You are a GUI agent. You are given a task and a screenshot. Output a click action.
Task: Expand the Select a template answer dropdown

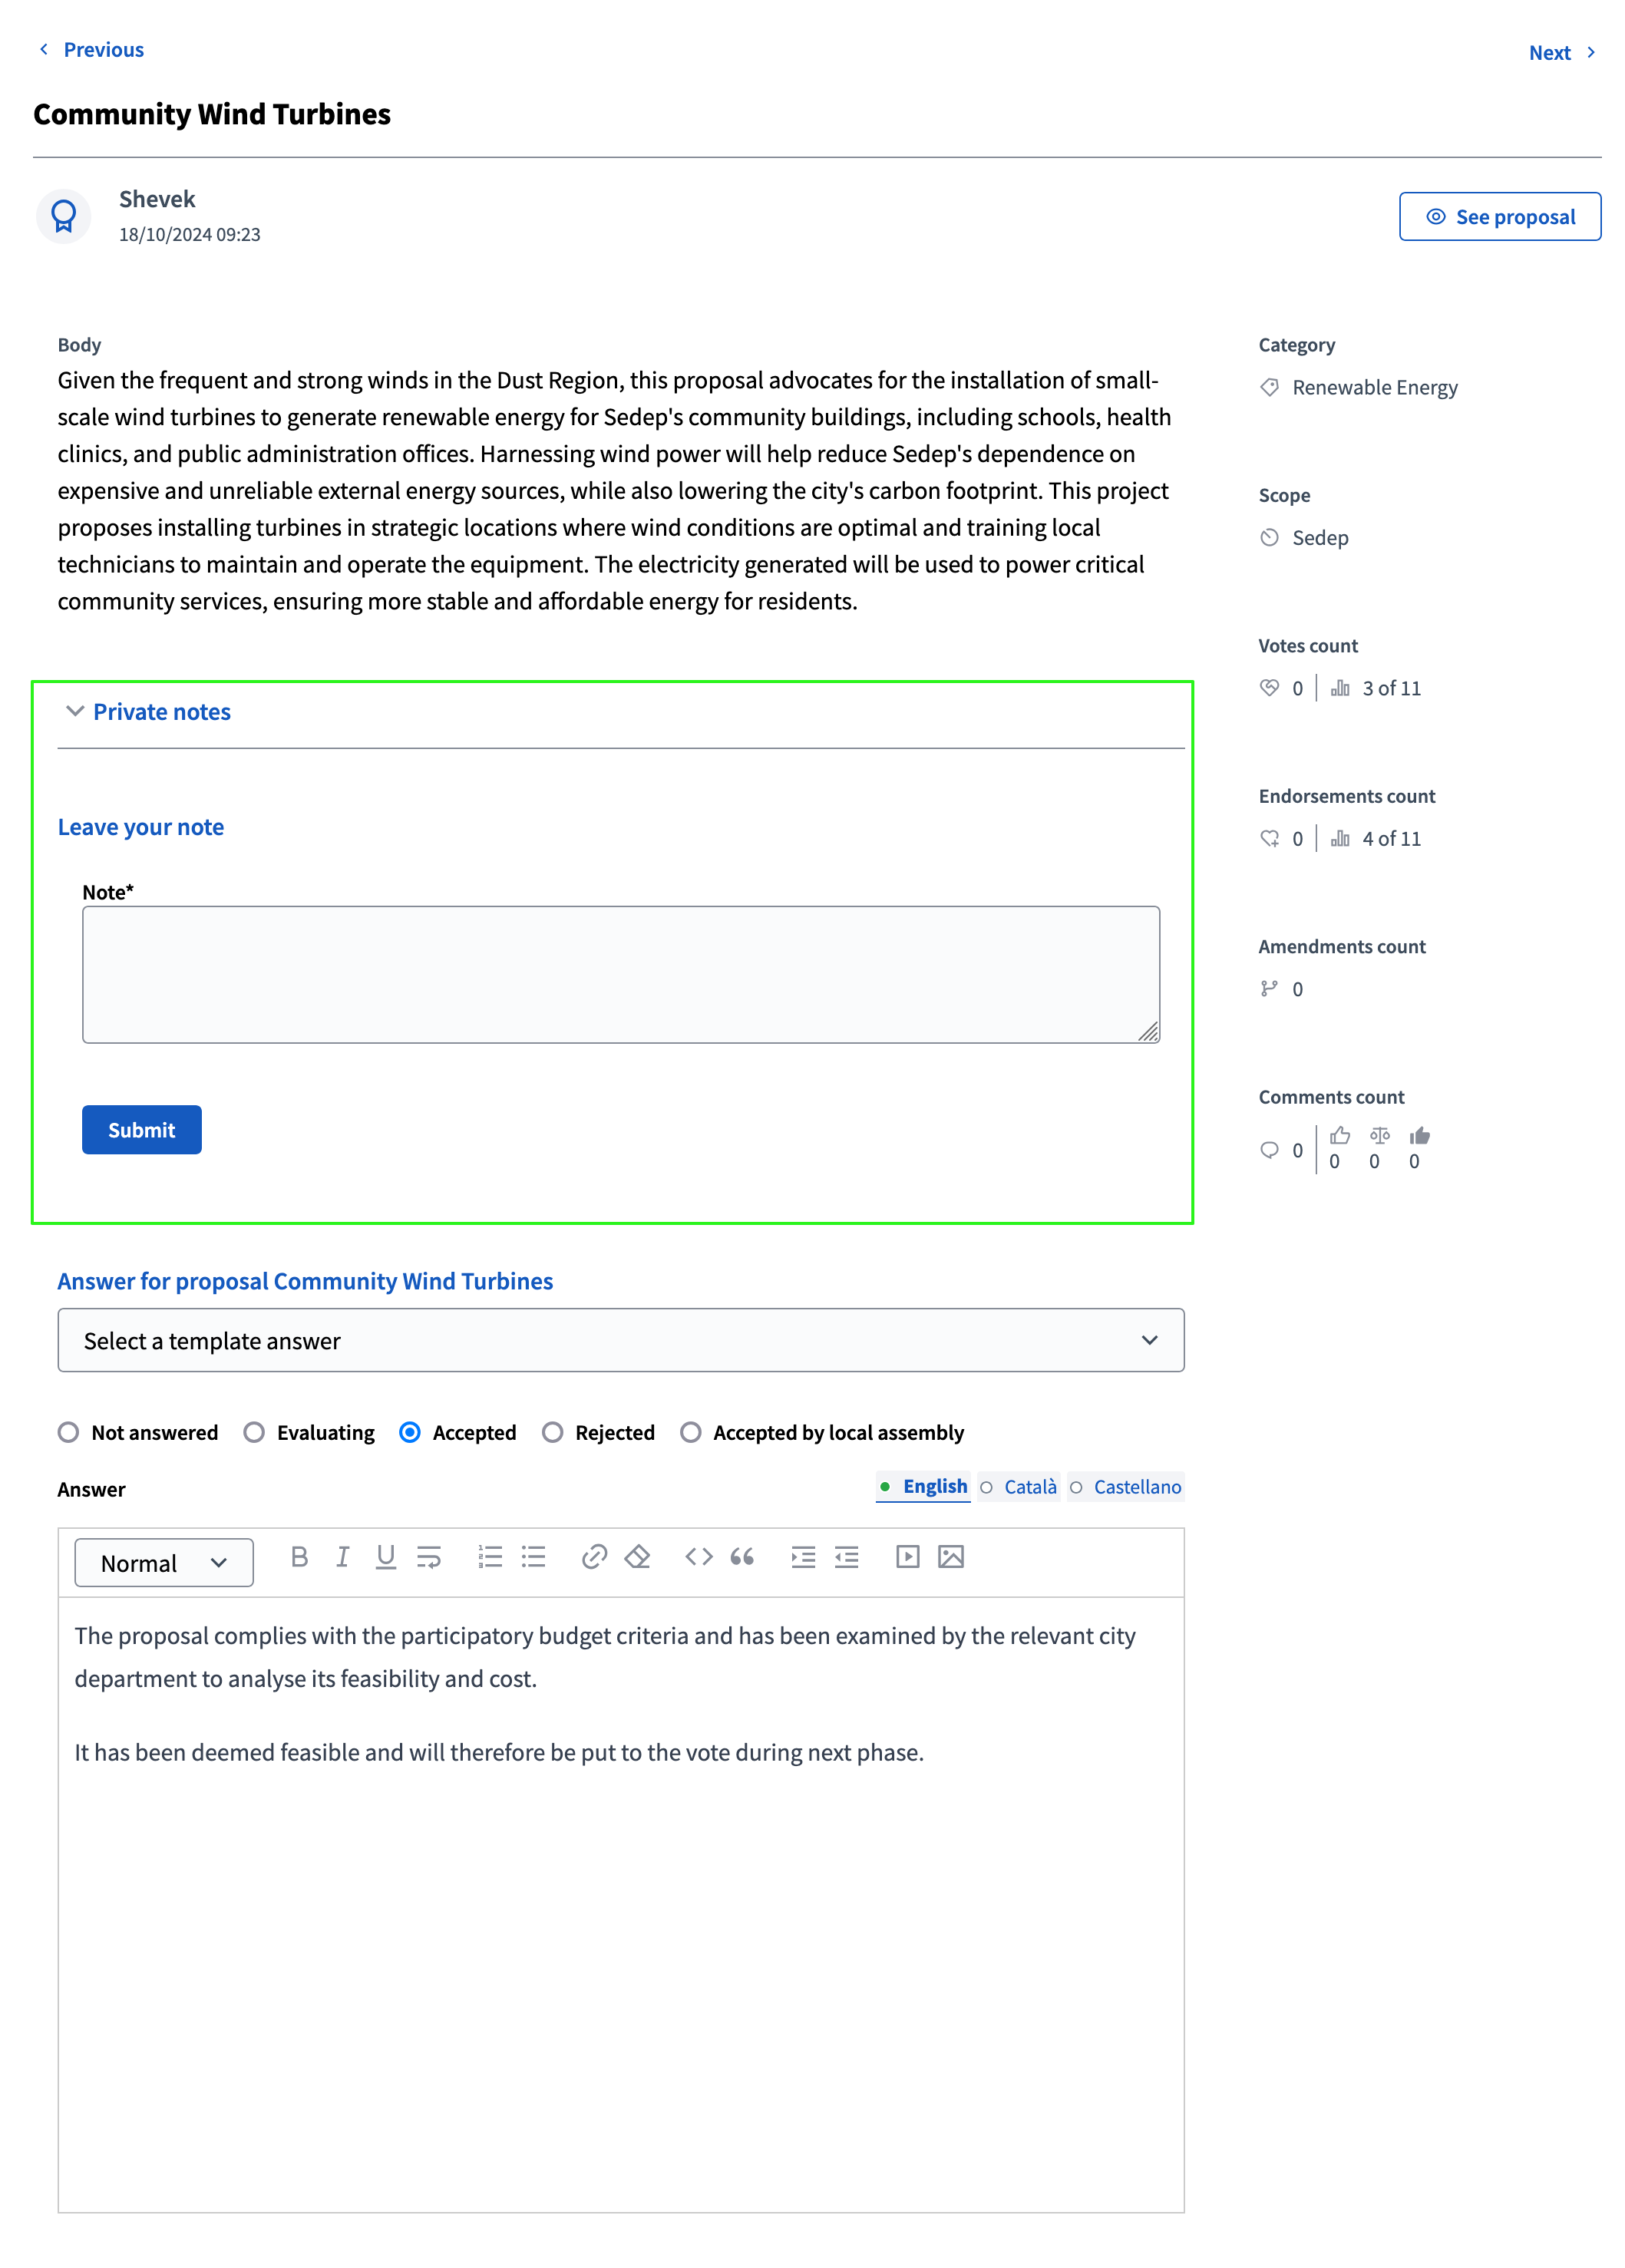click(x=621, y=1340)
